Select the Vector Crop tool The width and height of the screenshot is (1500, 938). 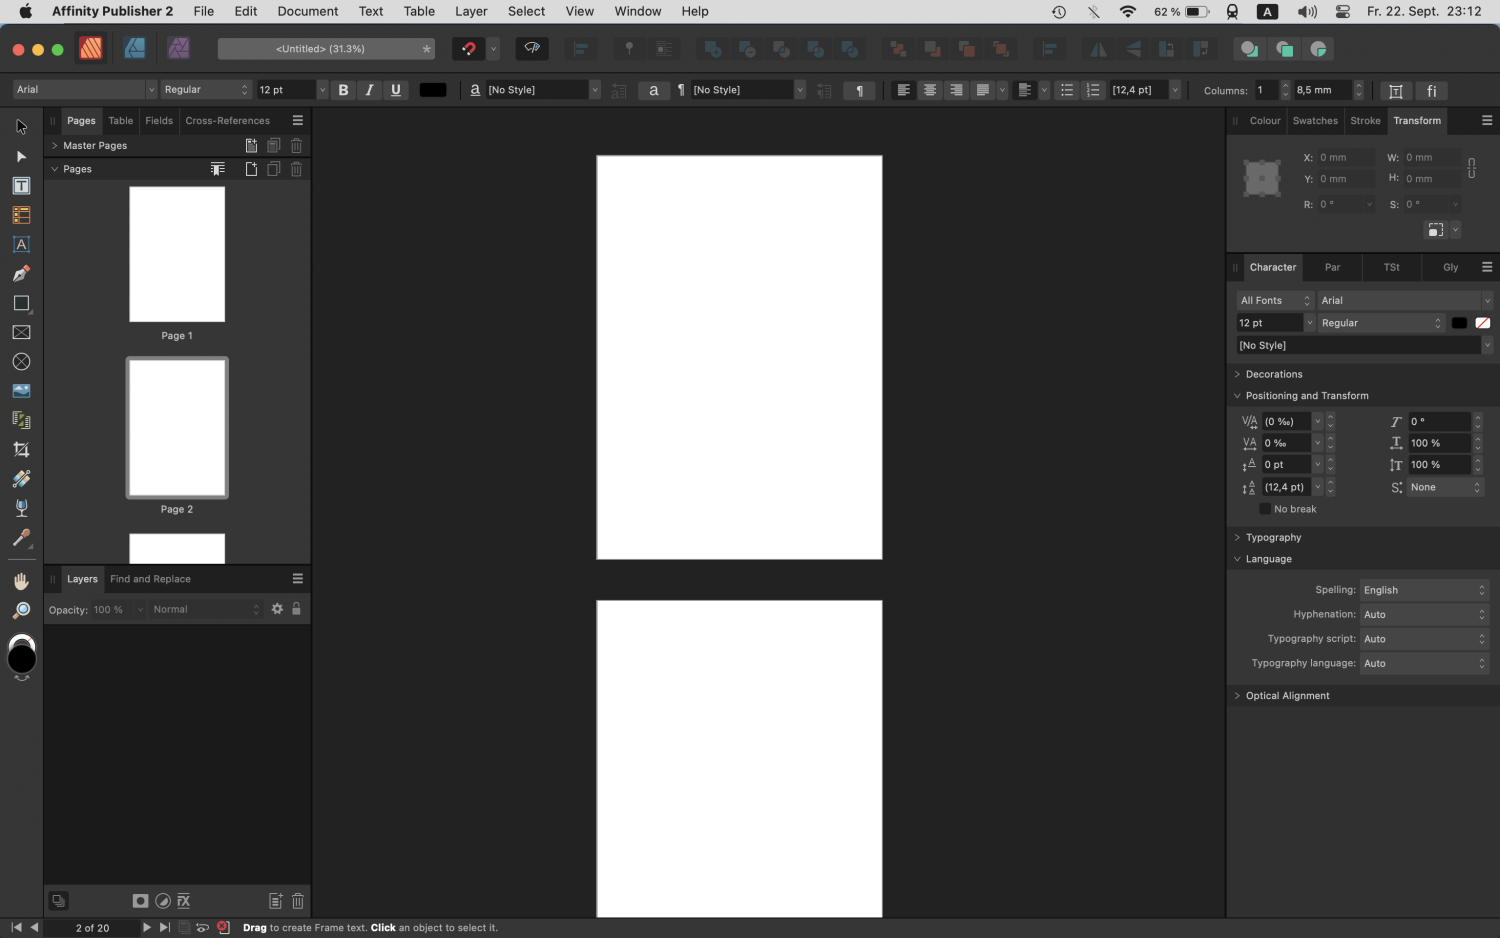21,448
